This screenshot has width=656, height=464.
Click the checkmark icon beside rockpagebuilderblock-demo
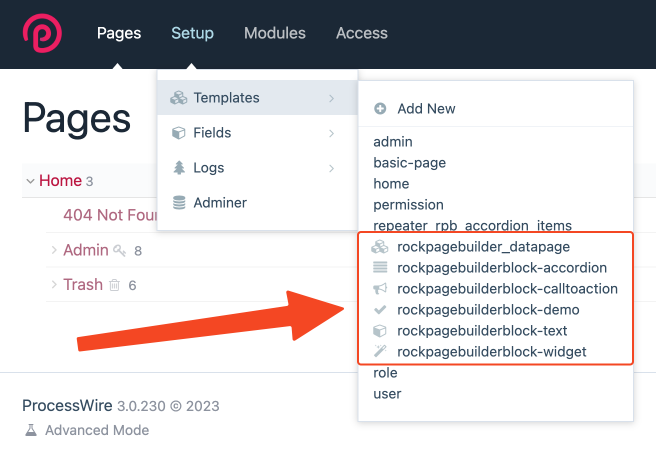click(x=379, y=310)
